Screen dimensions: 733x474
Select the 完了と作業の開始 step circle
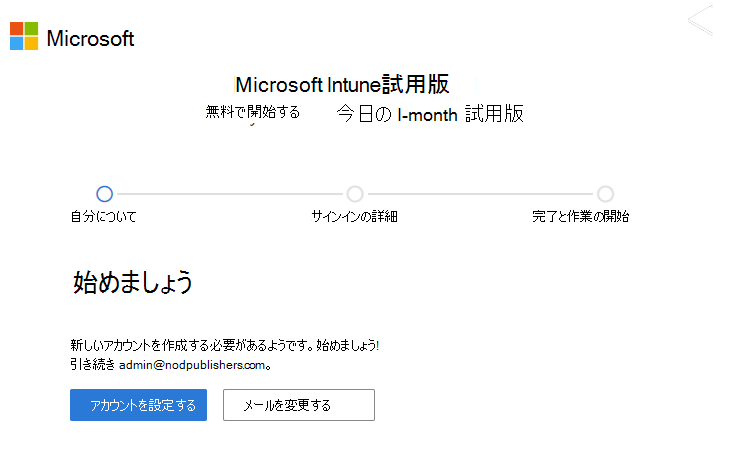point(605,194)
